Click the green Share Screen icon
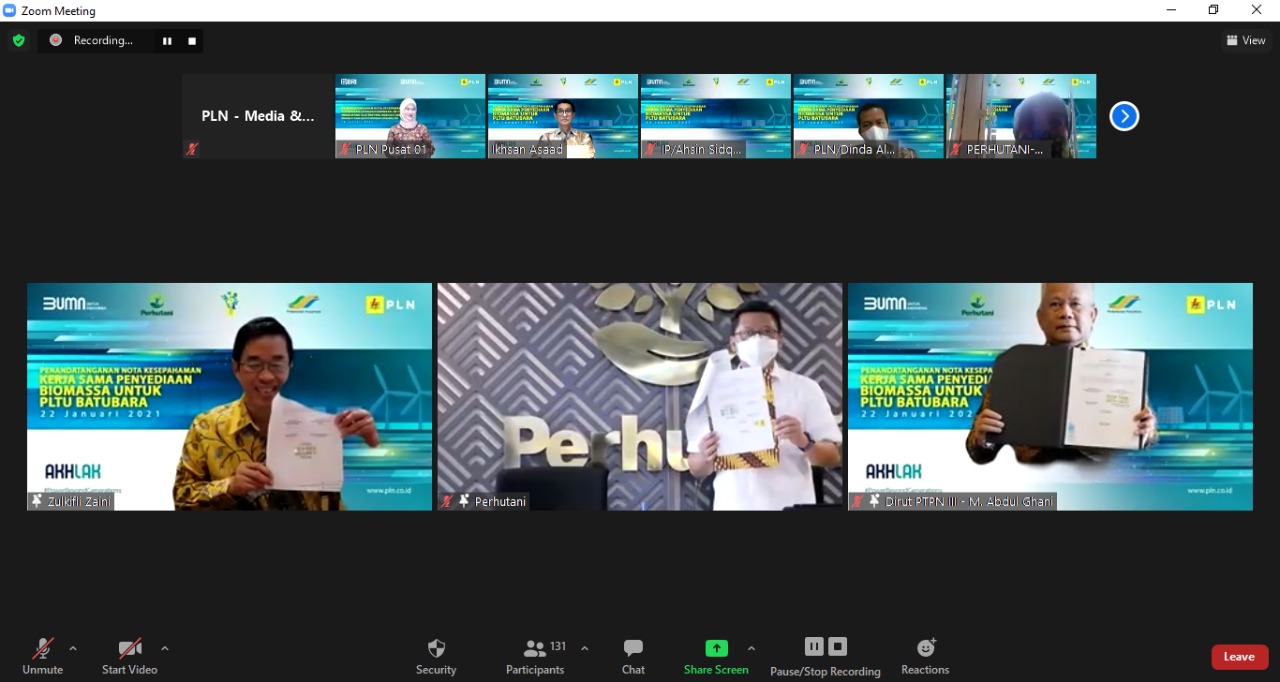Image resolution: width=1280 pixels, height=682 pixels. [716, 649]
